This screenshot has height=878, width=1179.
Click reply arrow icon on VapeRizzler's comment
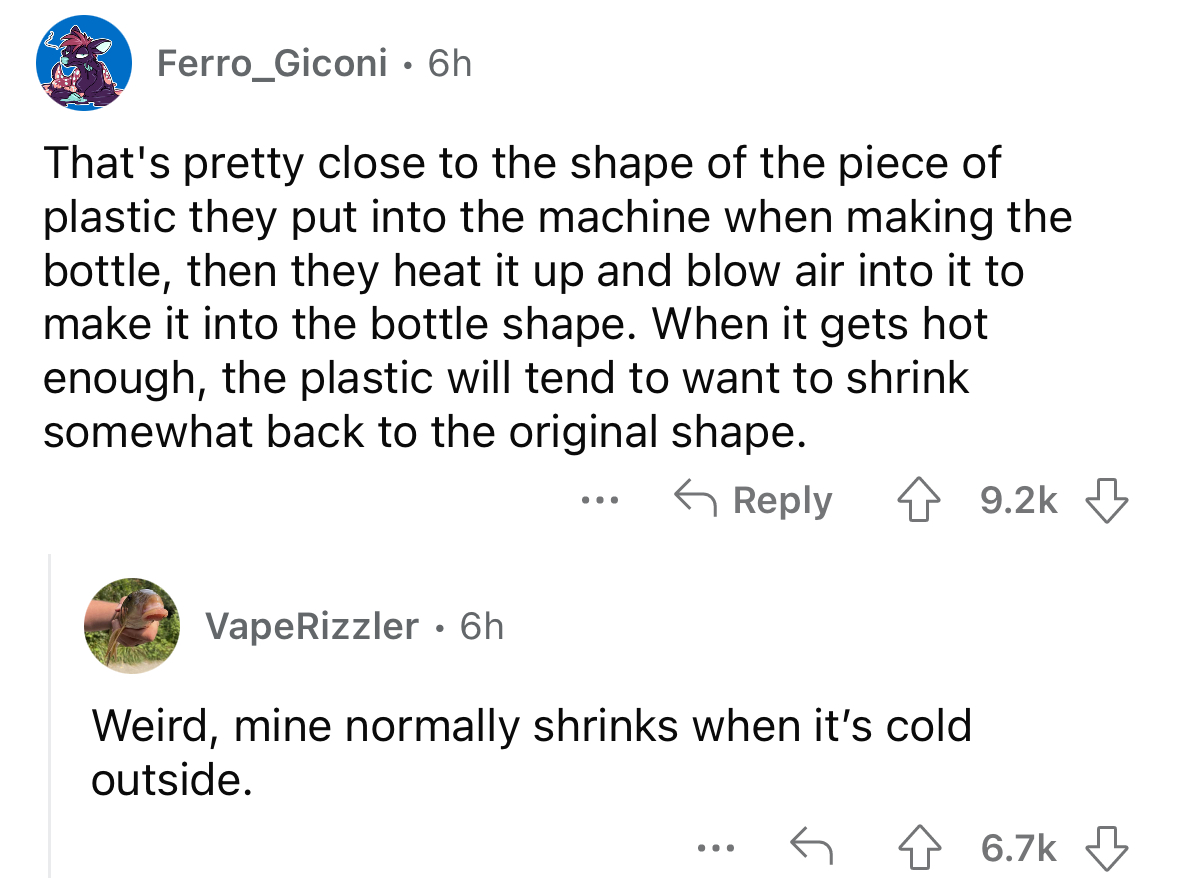pos(811,846)
